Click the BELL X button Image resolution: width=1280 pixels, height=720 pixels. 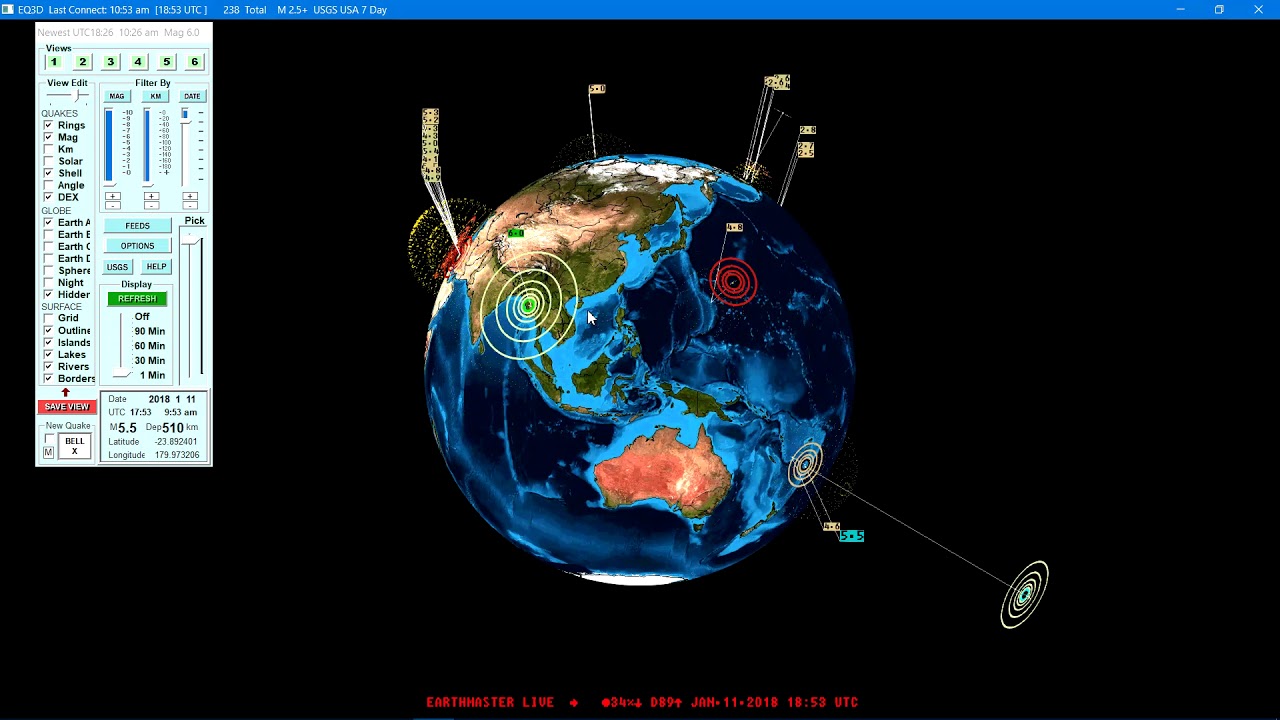click(x=74, y=446)
